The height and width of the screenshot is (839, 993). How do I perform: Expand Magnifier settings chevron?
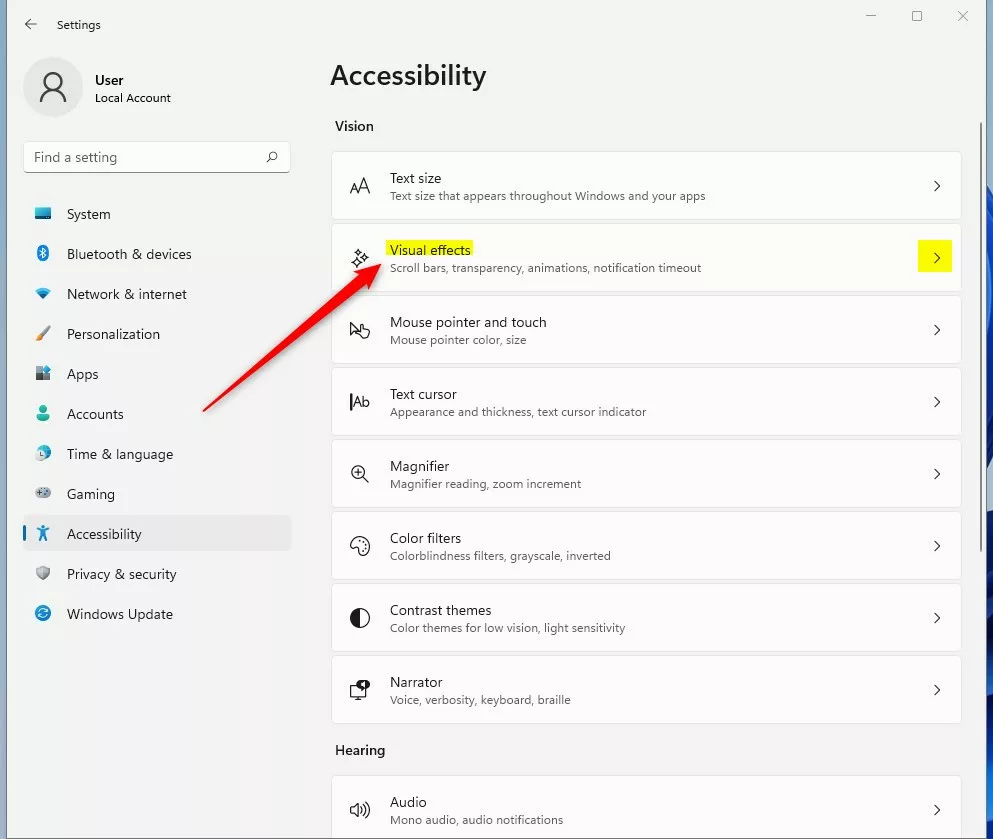937,474
